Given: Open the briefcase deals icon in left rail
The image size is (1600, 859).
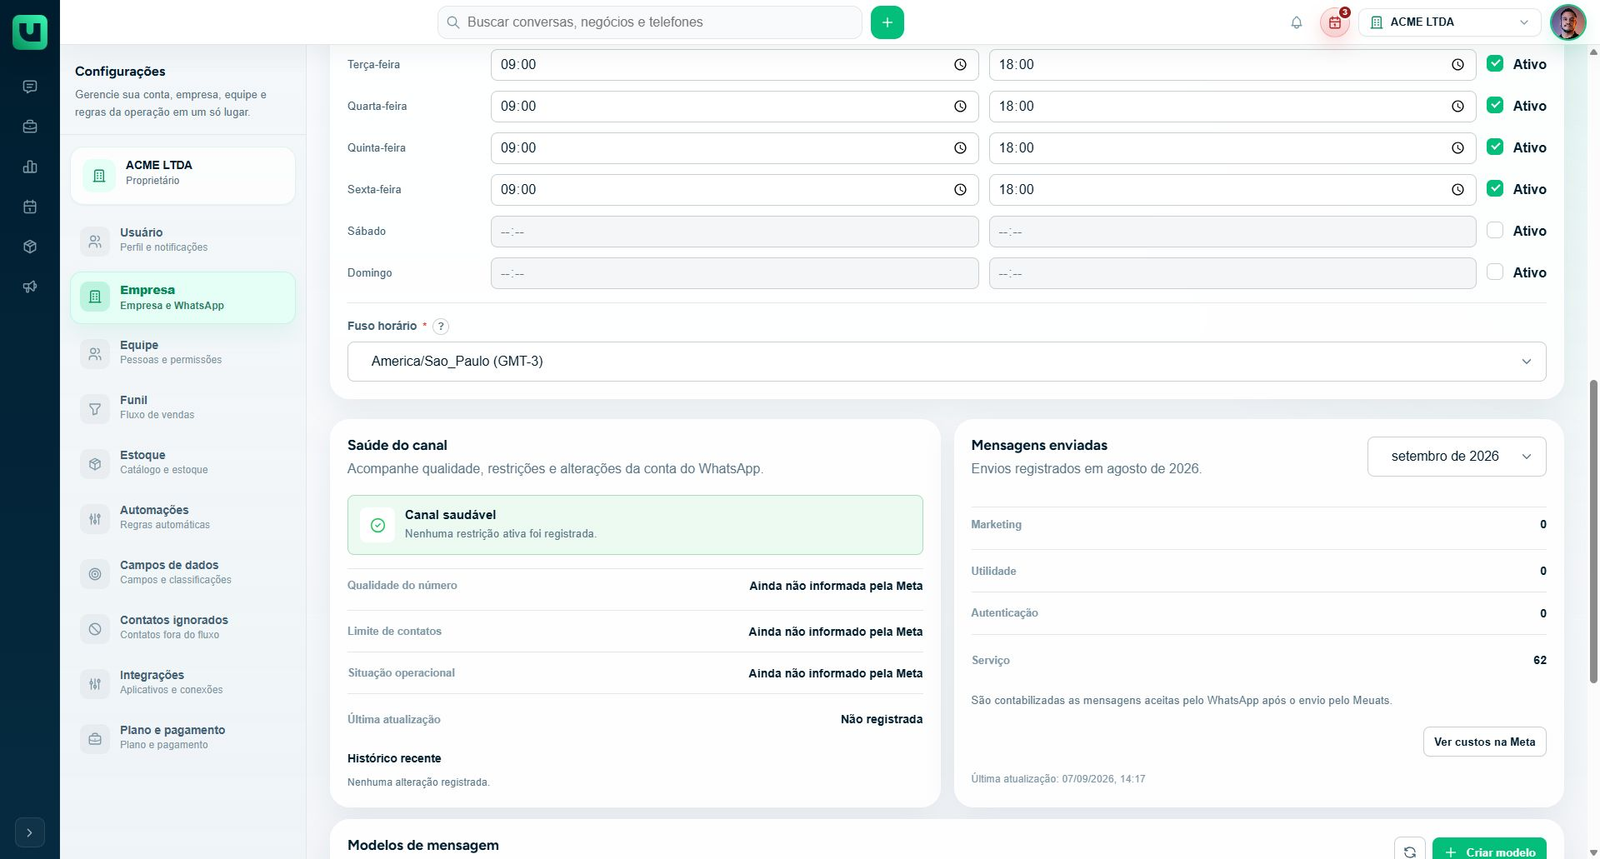Looking at the screenshot, I should click(30, 127).
